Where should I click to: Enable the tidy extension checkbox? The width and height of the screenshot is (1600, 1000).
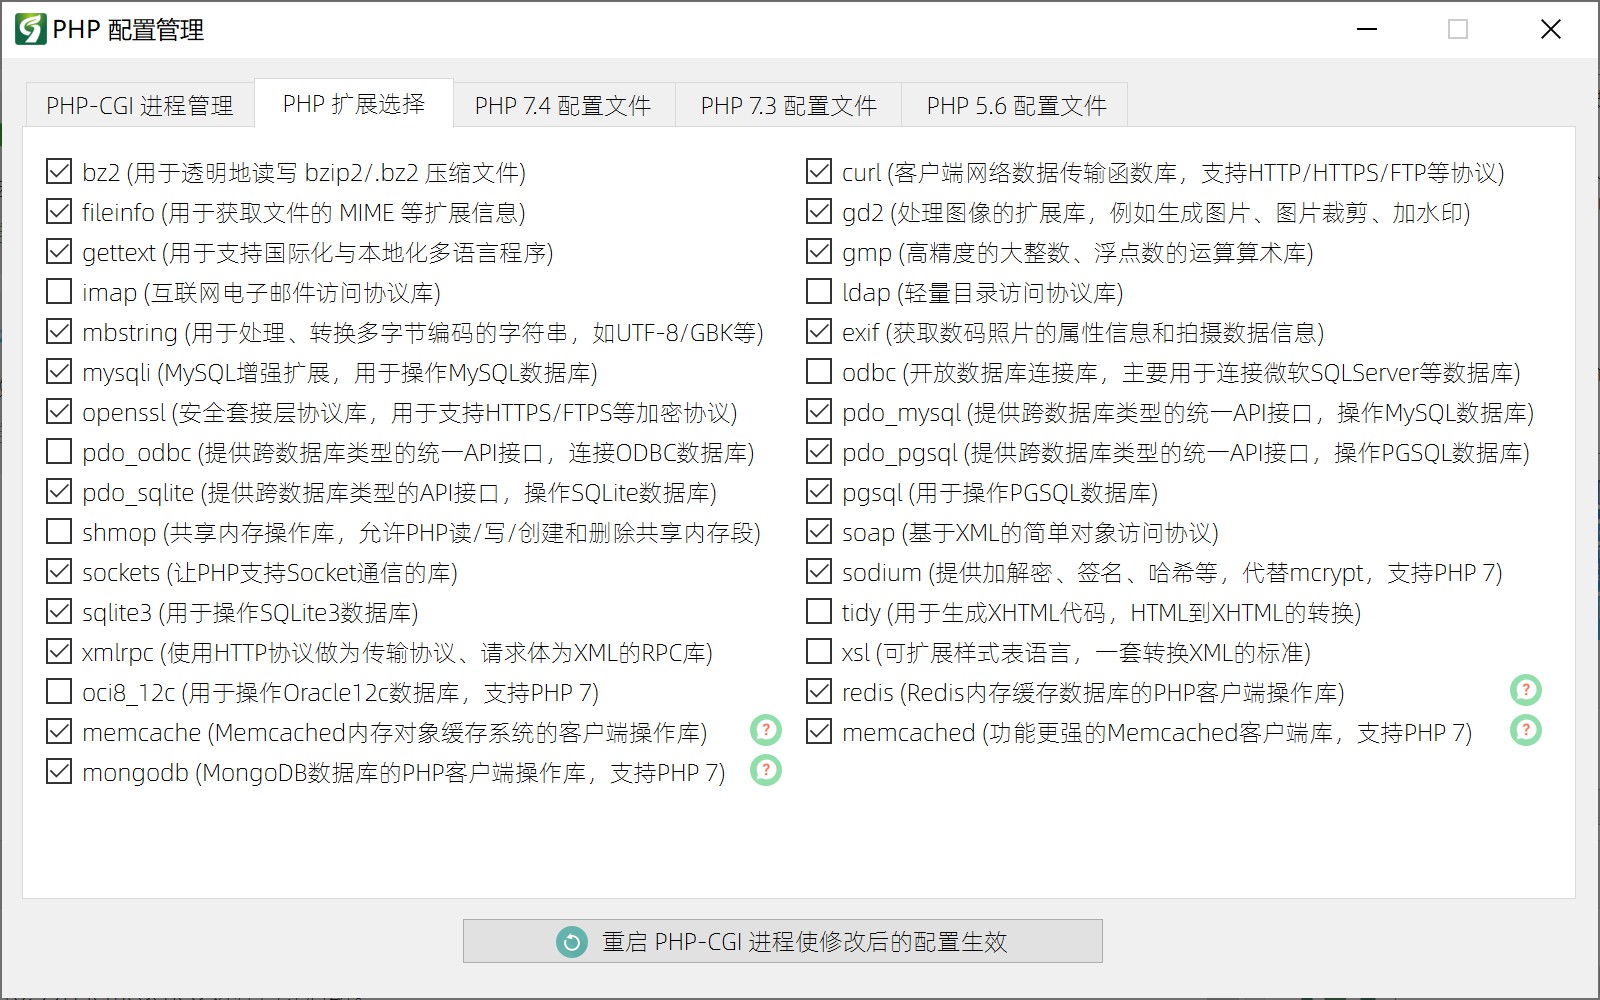[x=819, y=612]
